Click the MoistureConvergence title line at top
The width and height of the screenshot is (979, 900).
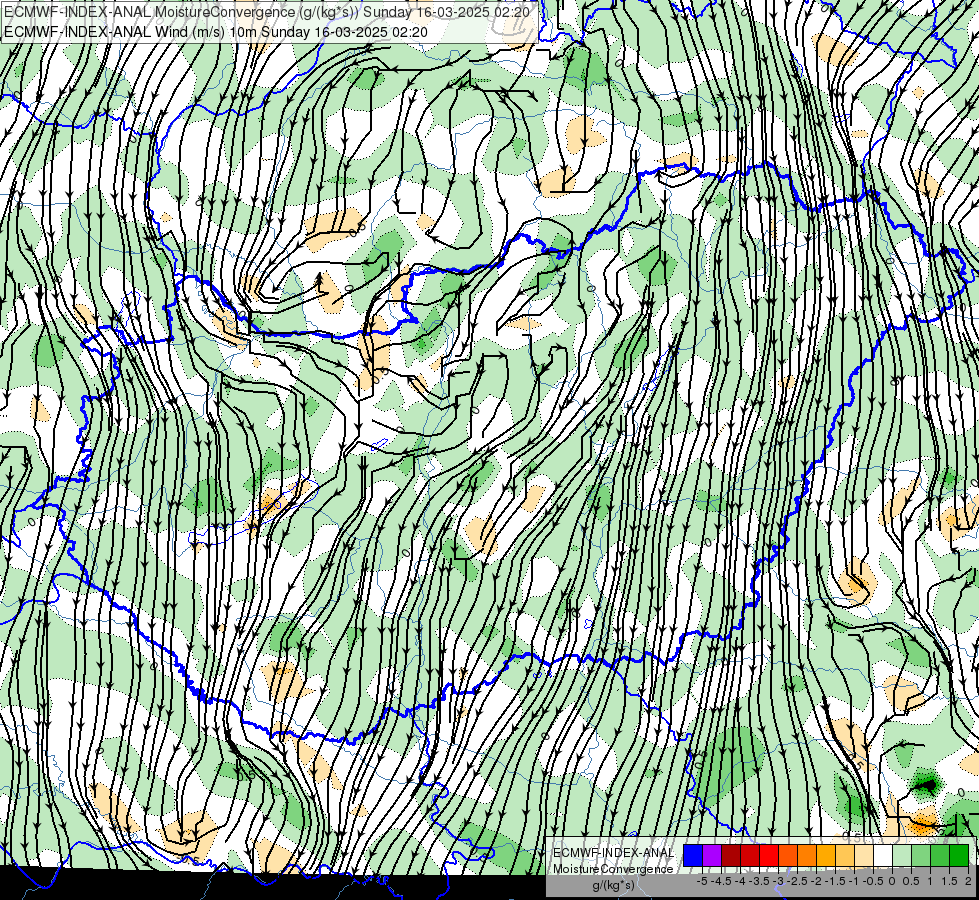[x=267, y=12]
